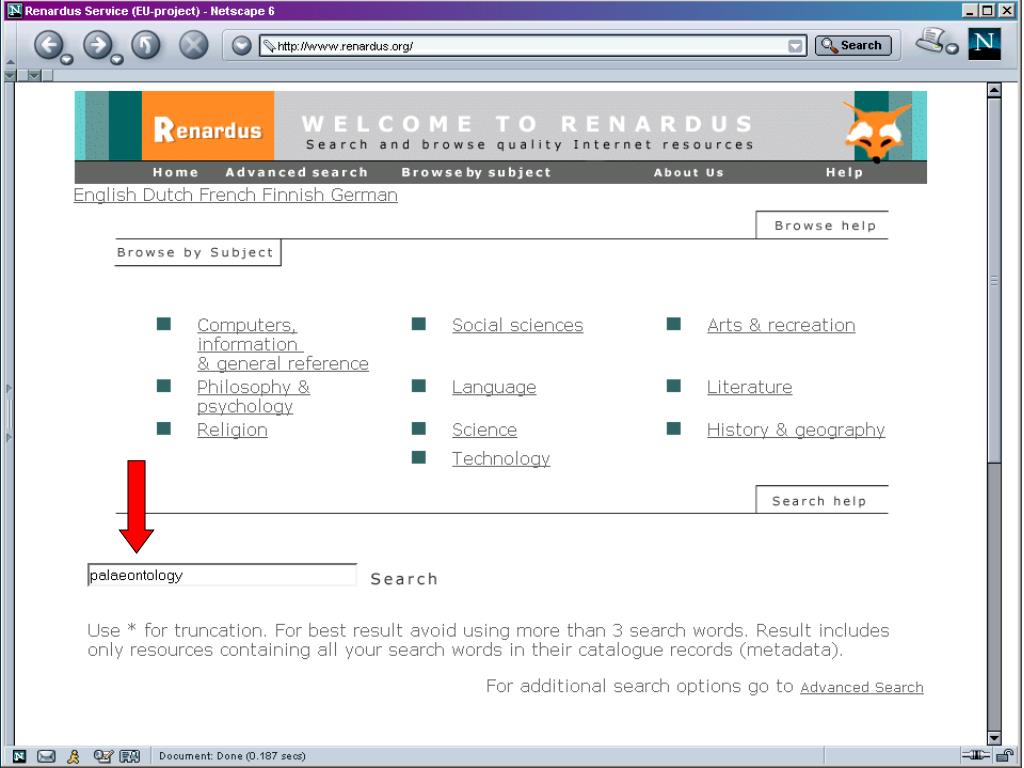The height and width of the screenshot is (768, 1024).
Task: Open the URL bar history dropdown arrow
Action: (x=795, y=46)
